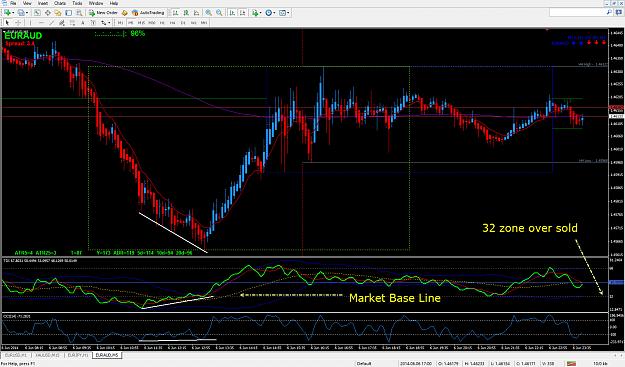Switch to M5 timeframe
This screenshot has width=625, height=367.
pyautogui.click(x=131, y=23)
